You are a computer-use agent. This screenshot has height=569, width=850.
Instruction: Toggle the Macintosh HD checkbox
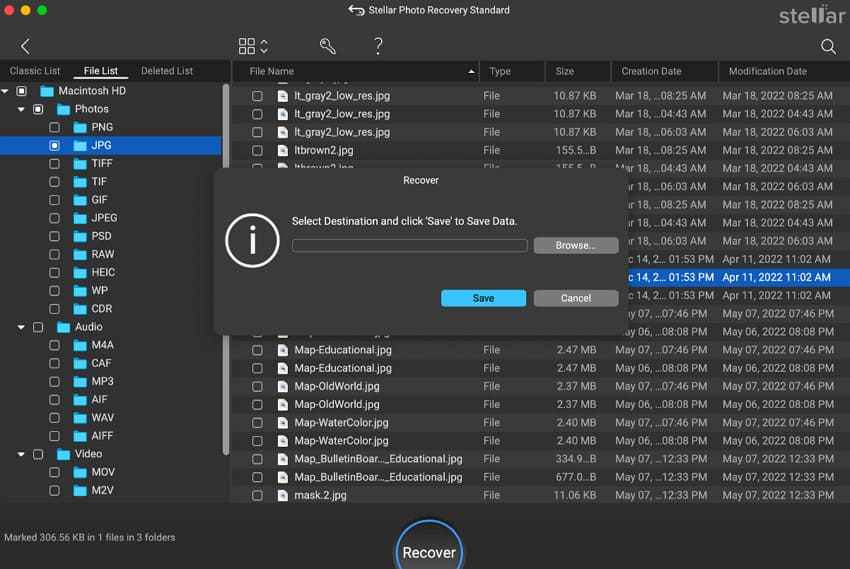21,91
